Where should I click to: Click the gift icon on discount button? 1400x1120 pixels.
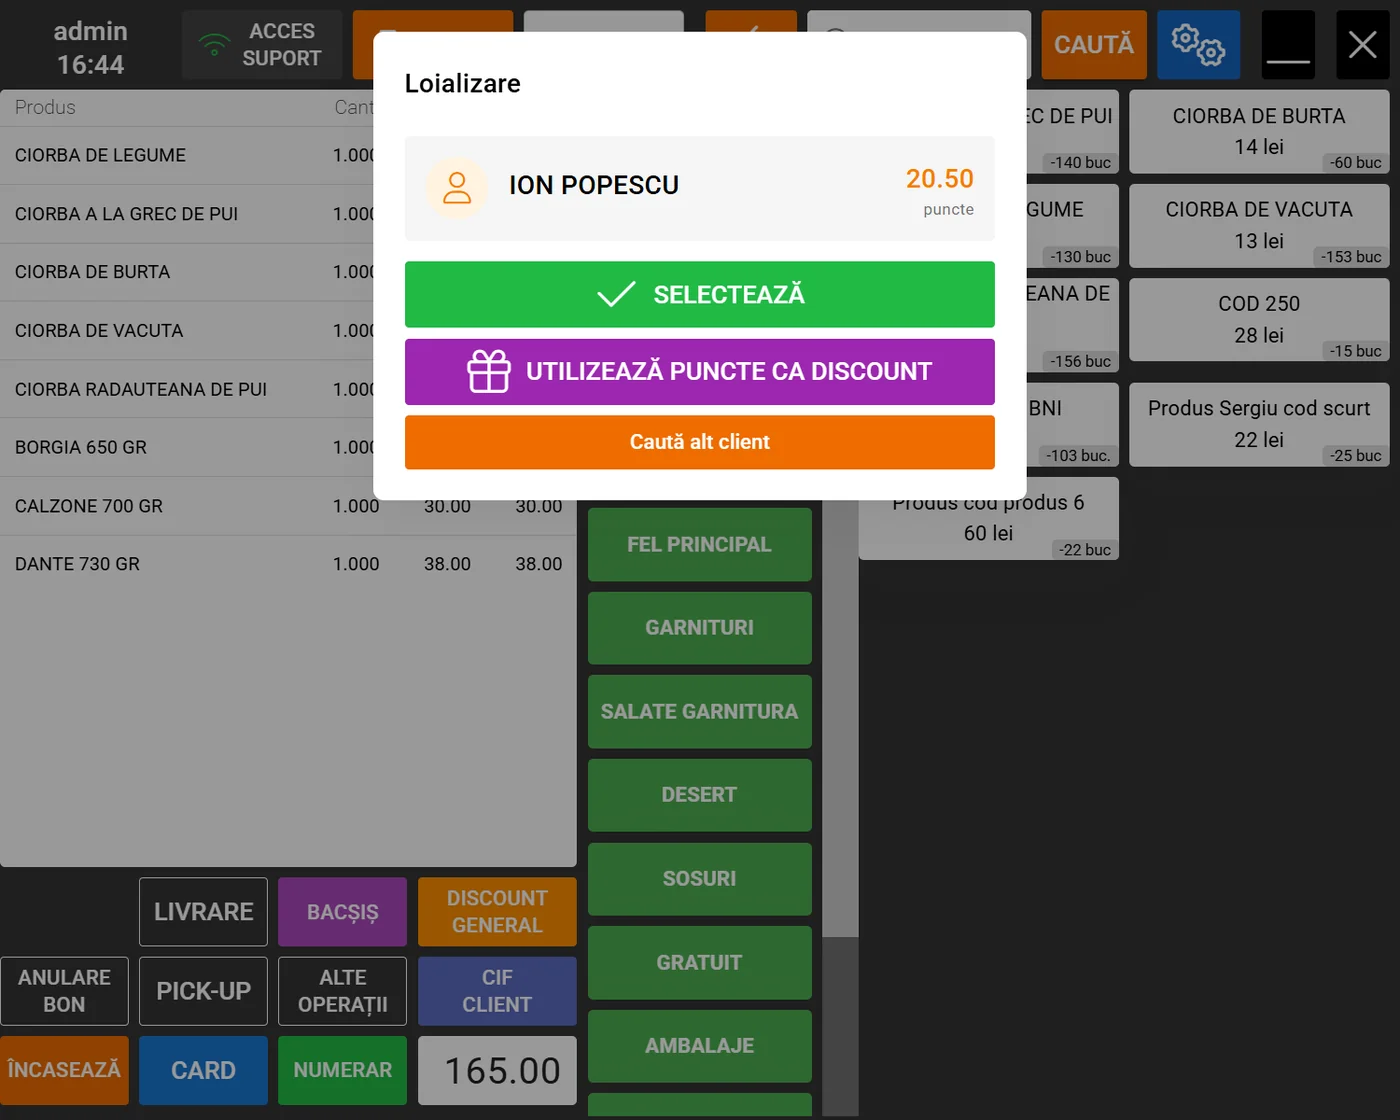489,372
